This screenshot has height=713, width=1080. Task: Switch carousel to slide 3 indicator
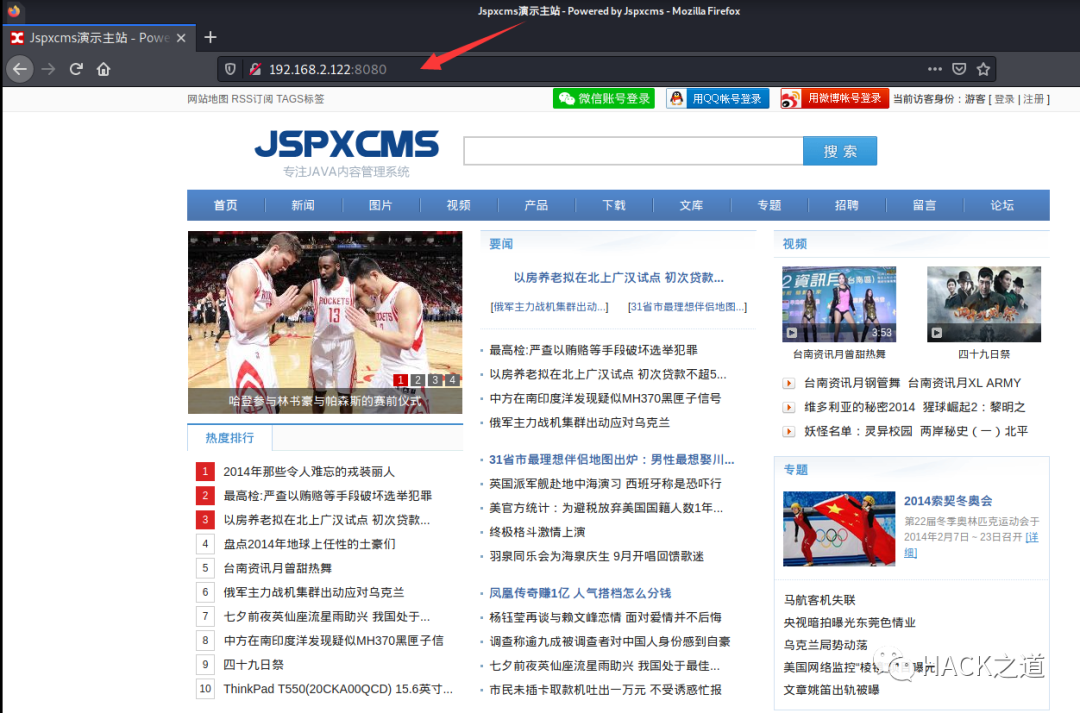435,380
